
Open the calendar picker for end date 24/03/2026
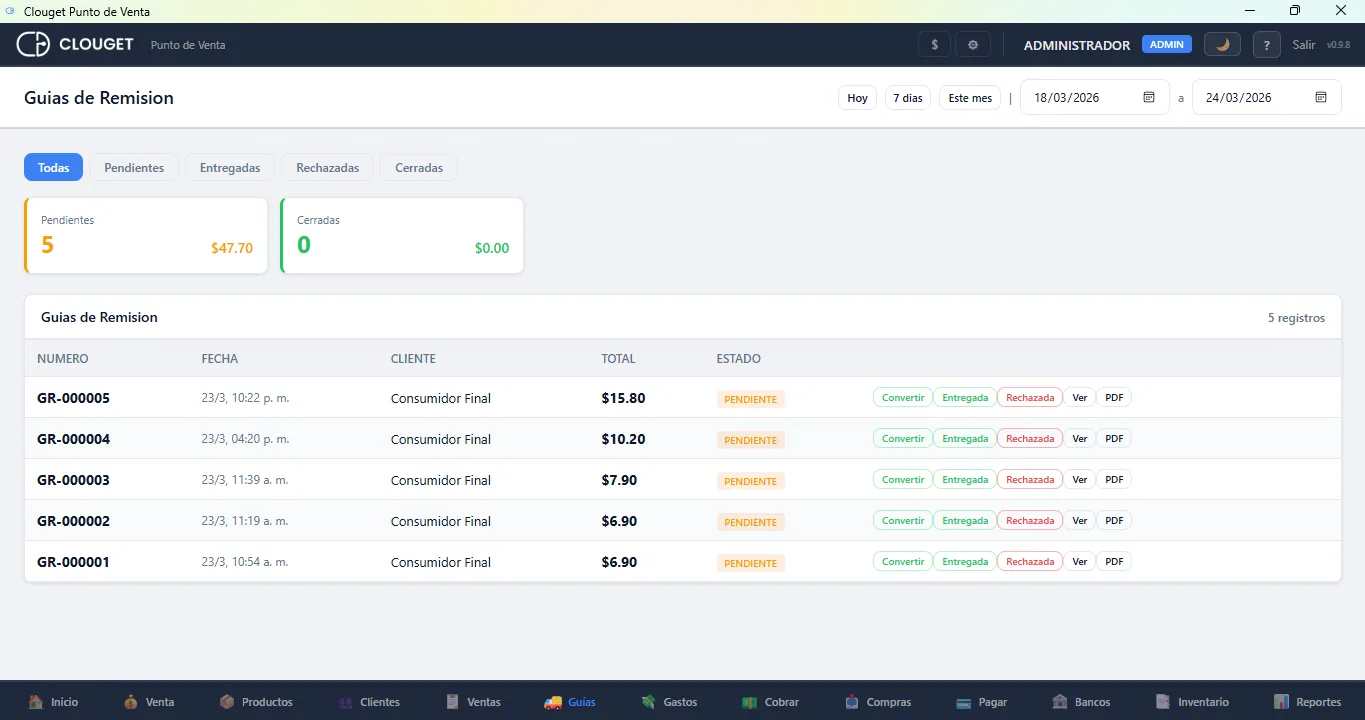point(1321,98)
